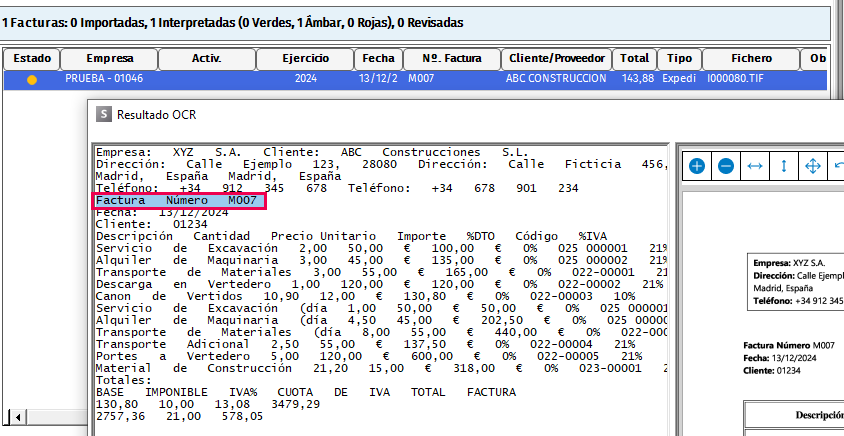Click OCR line Material de Construcción
The width and height of the screenshot is (844, 436).
(381, 369)
